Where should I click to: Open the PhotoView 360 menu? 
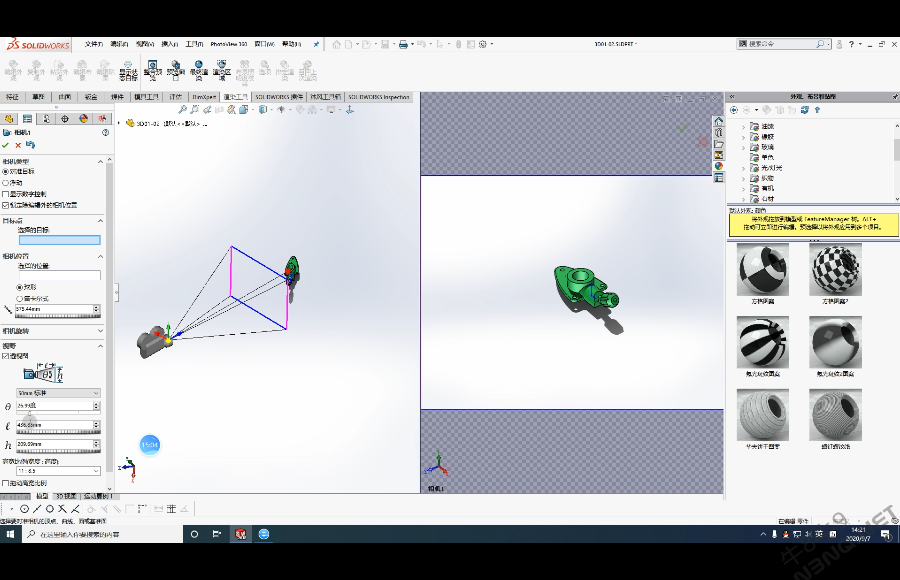[x=228, y=44]
